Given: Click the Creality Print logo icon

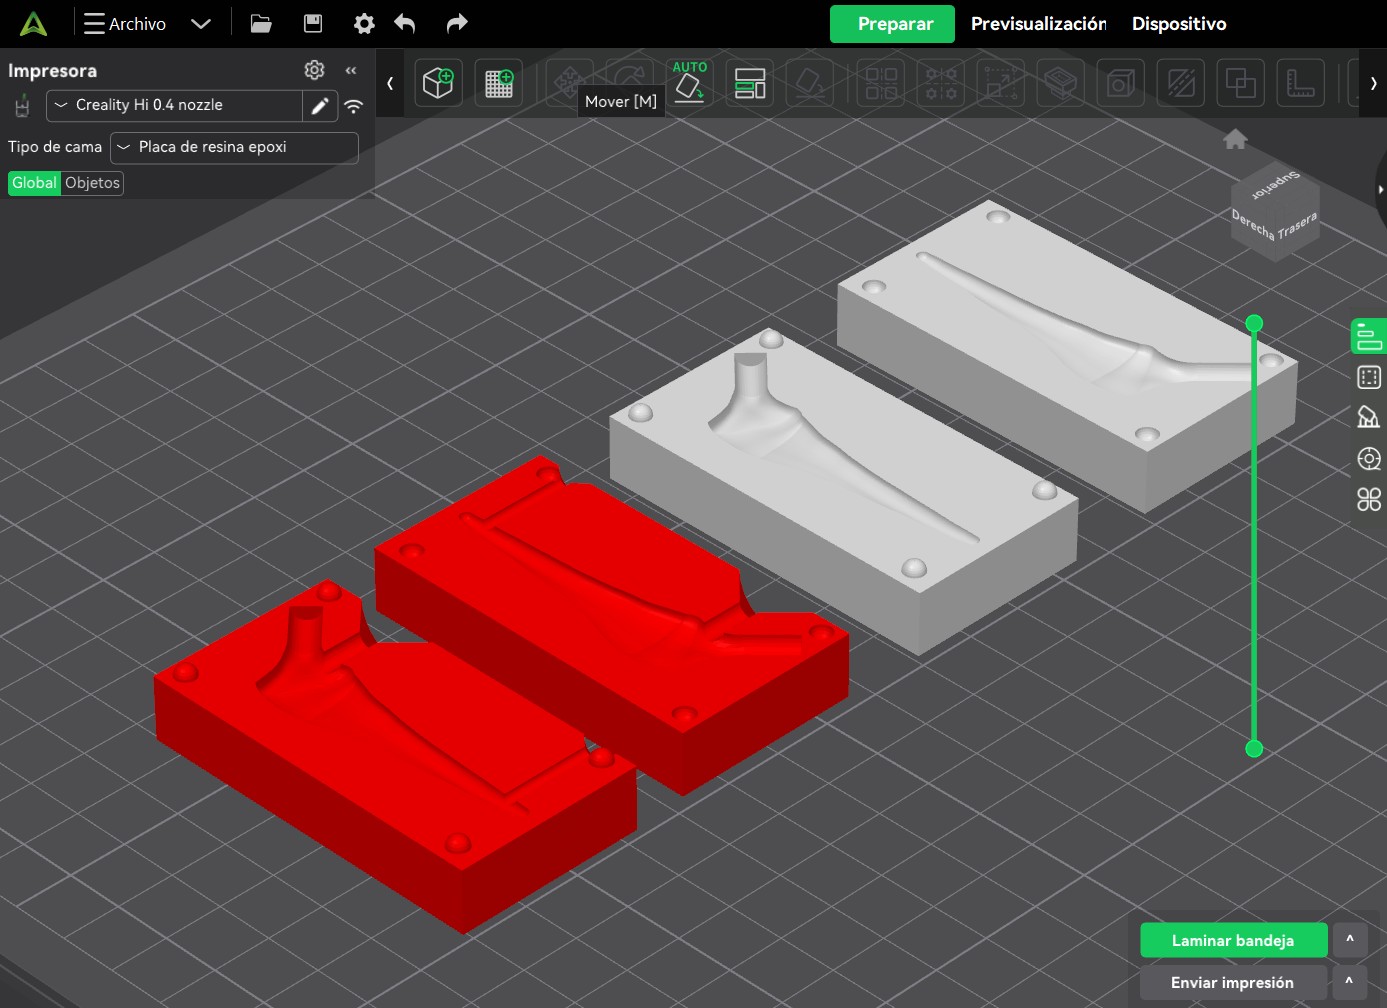Looking at the screenshot, I should (x=33, y=24).
